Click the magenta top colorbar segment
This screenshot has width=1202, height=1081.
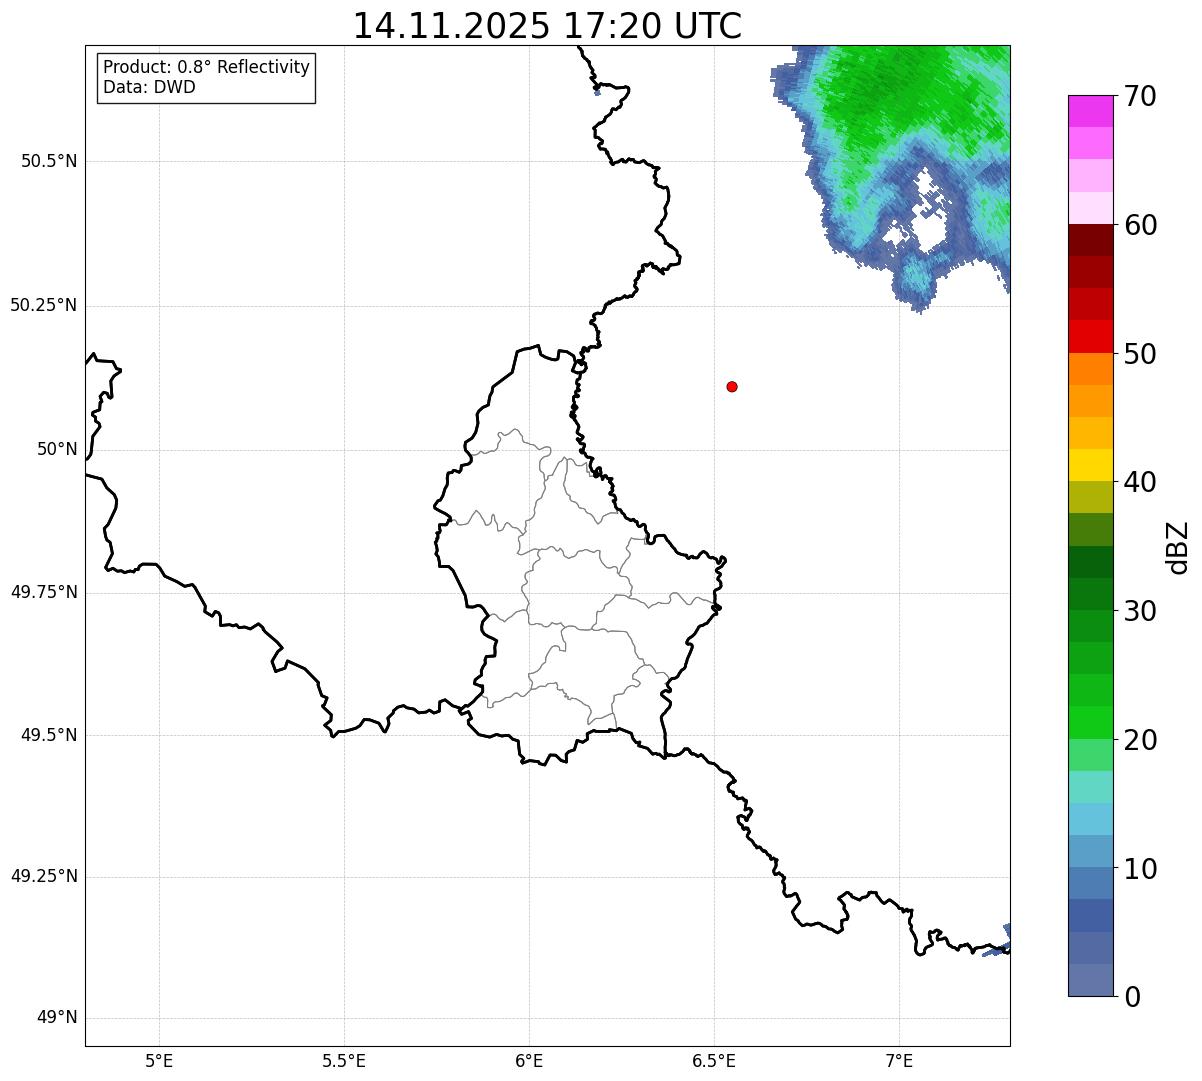pos(1091,111)
